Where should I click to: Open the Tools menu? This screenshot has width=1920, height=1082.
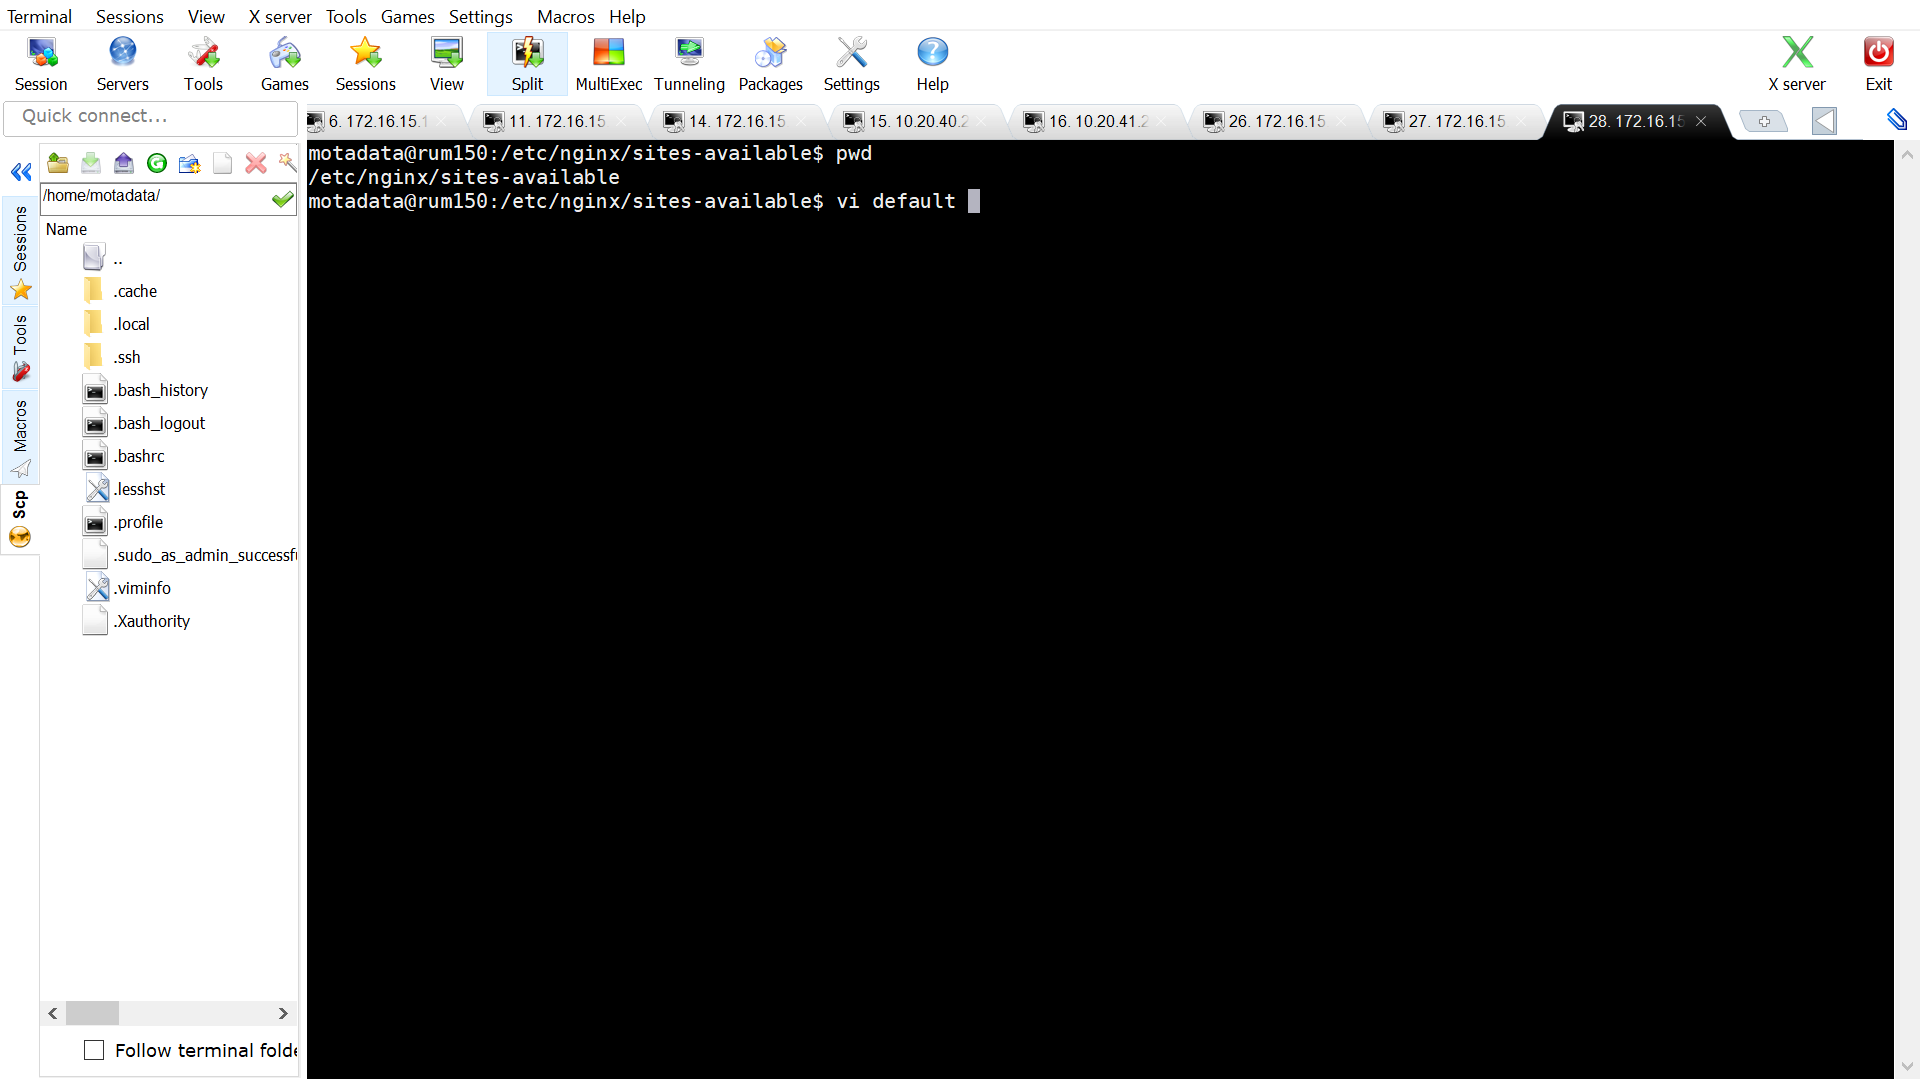(346, 16)
